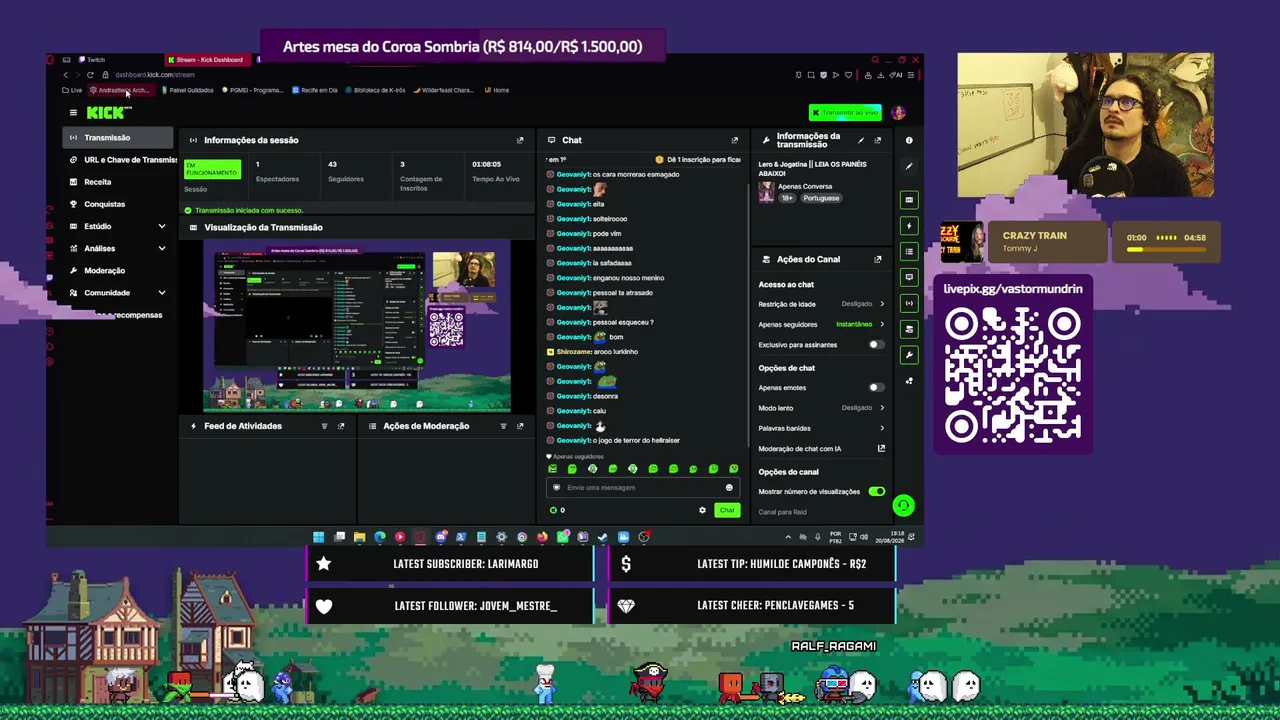The width and height of the screenshot is (1280, 720).
Task: Open the user profile avatar
Action: 898,113
